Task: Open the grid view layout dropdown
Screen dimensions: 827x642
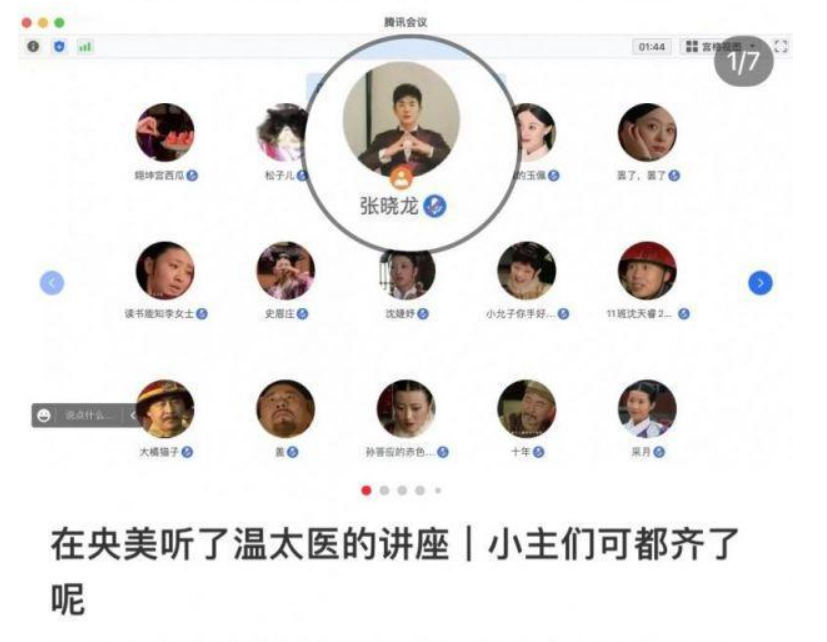Action: 720,46
